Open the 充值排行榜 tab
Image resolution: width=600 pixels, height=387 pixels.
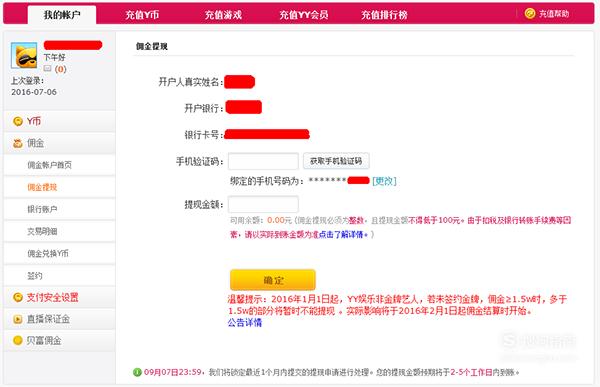click(384, 15)
